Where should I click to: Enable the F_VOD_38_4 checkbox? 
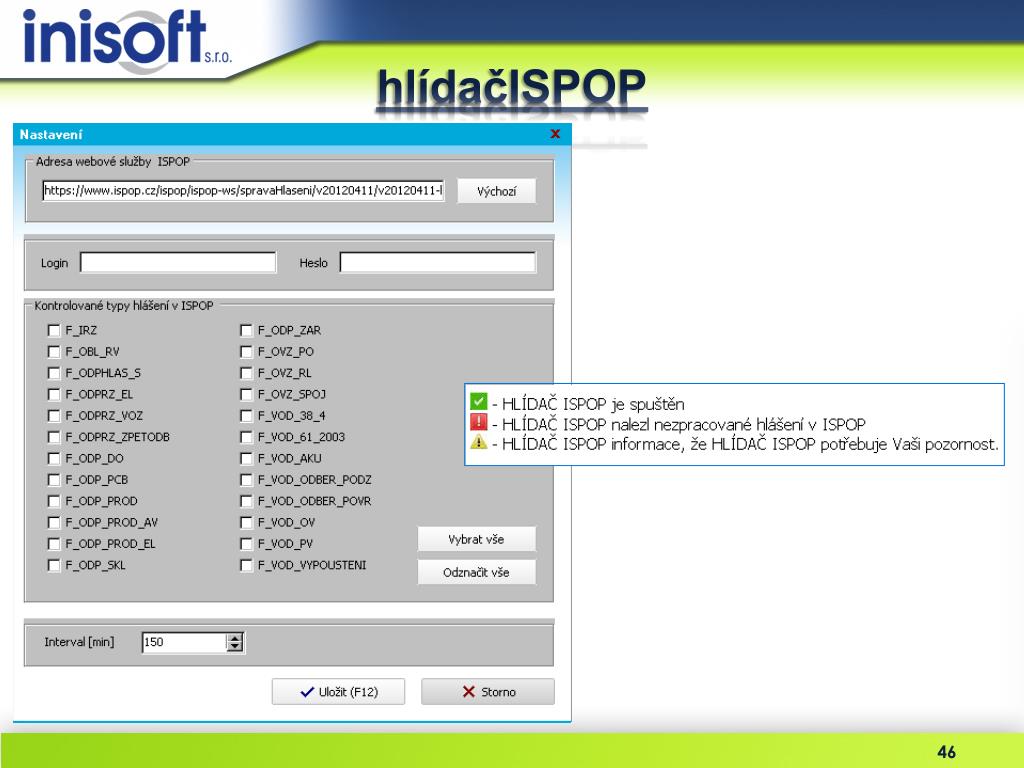click(246, 416)
